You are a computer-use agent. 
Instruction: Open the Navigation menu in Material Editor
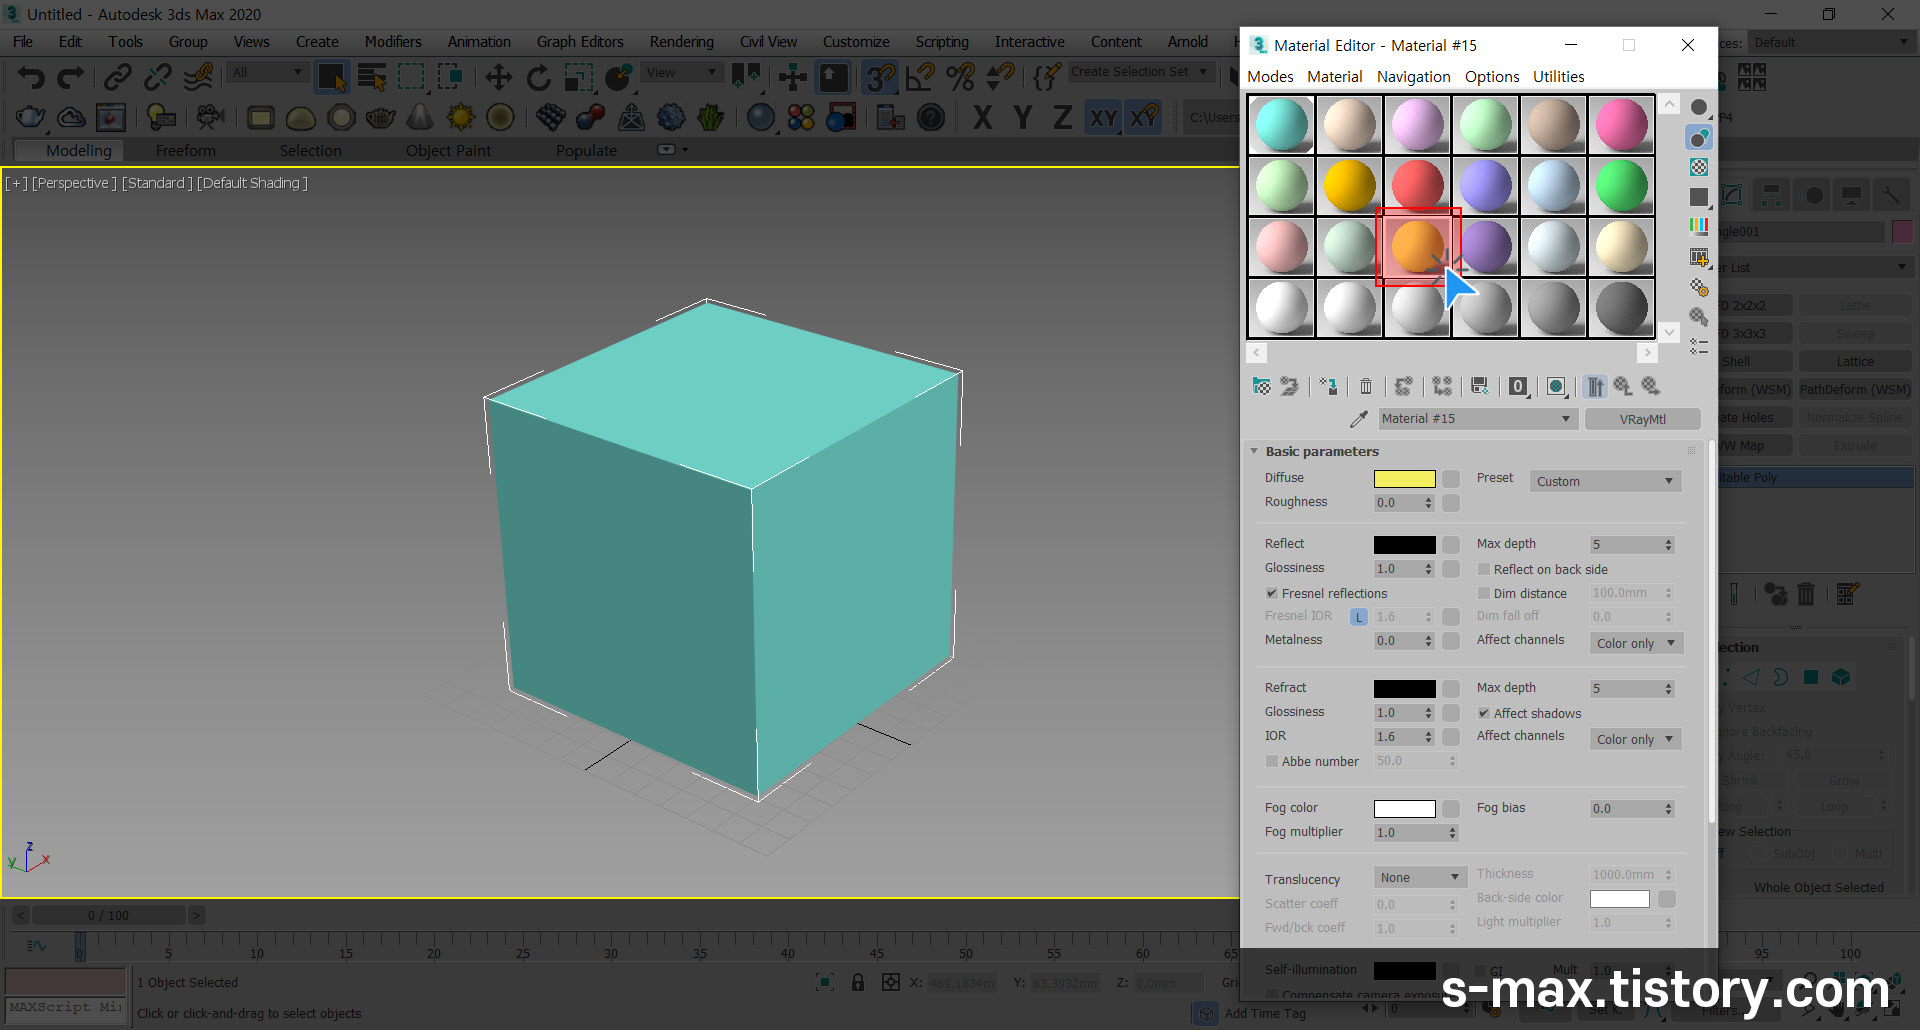pos(1413,77)
